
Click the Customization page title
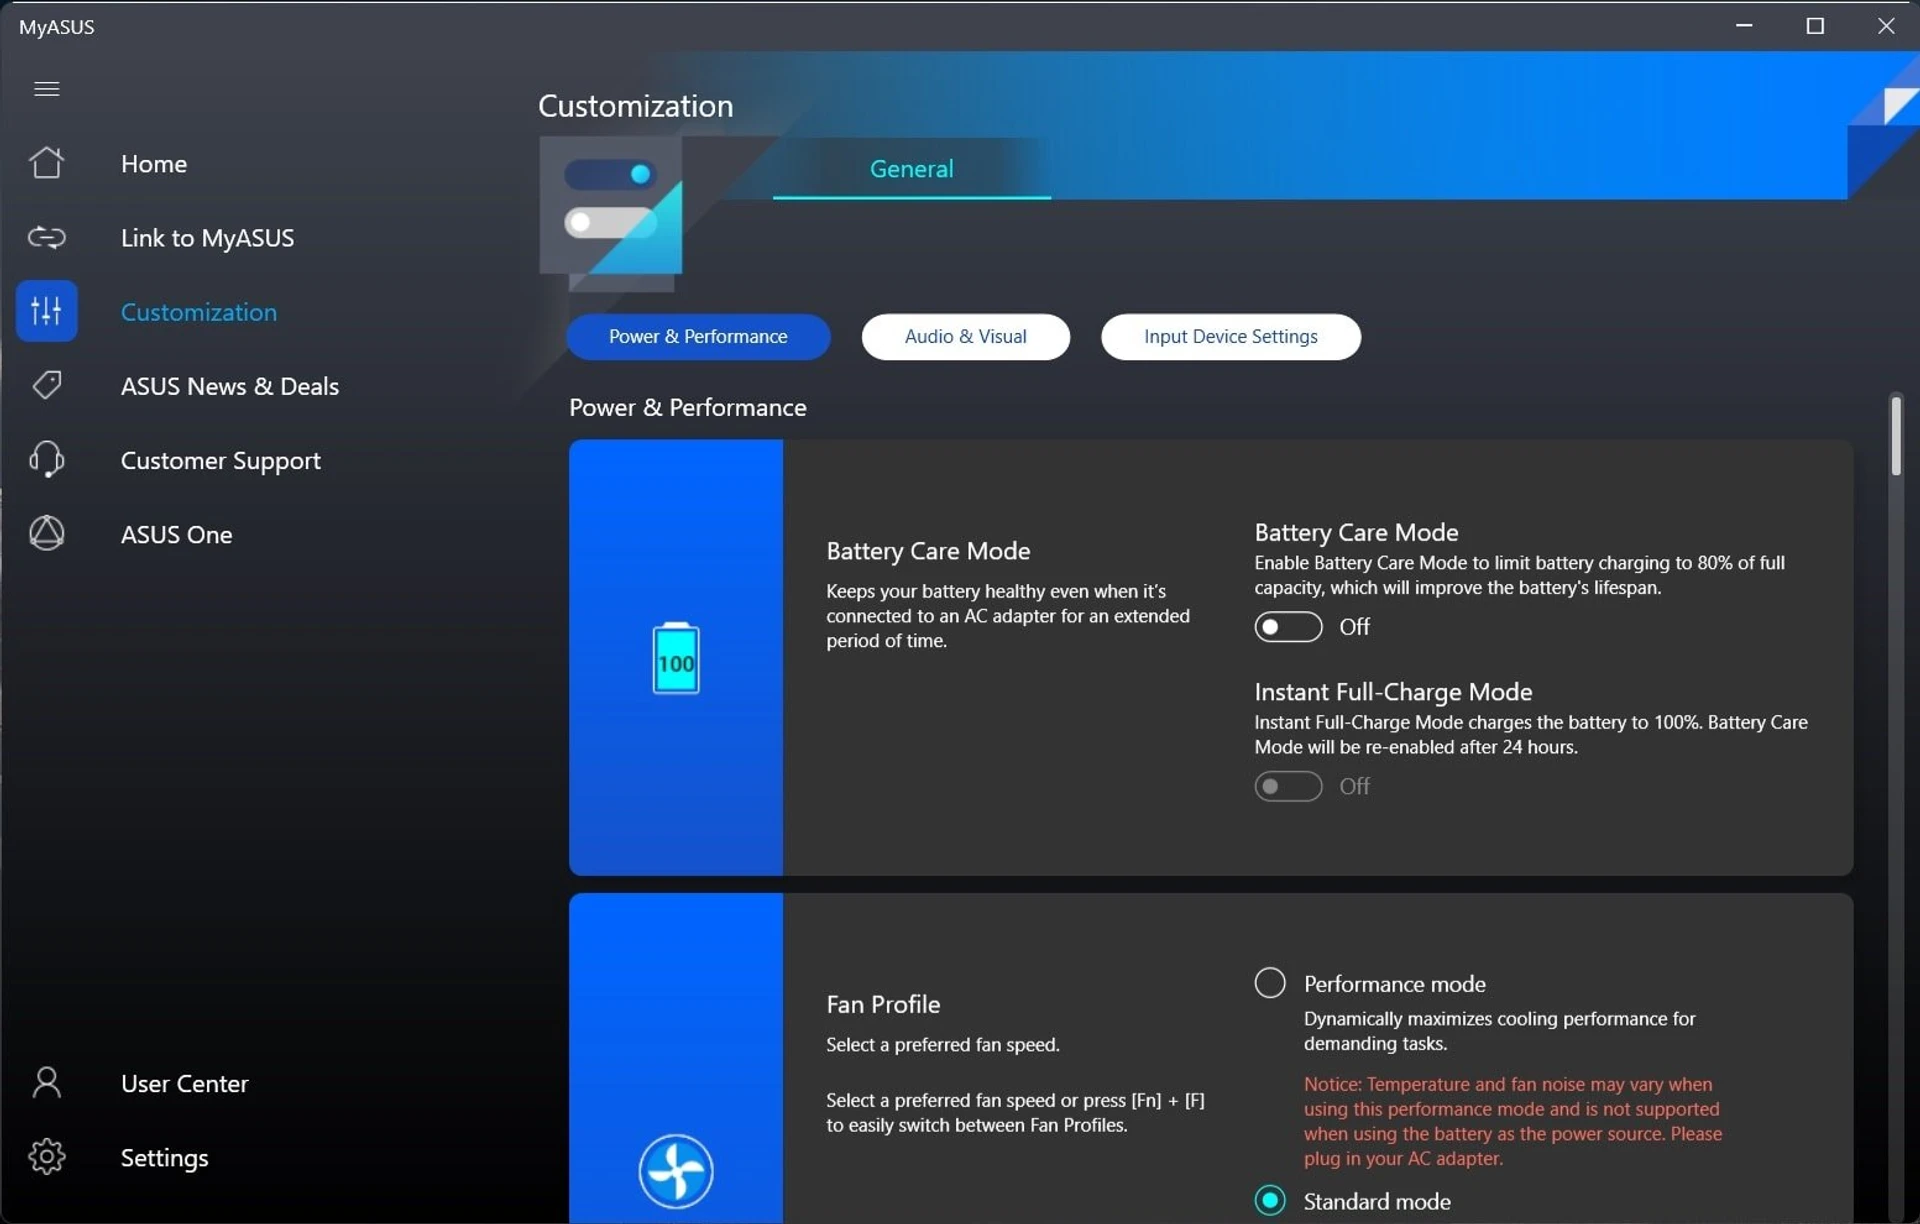(x=635, y=106)
